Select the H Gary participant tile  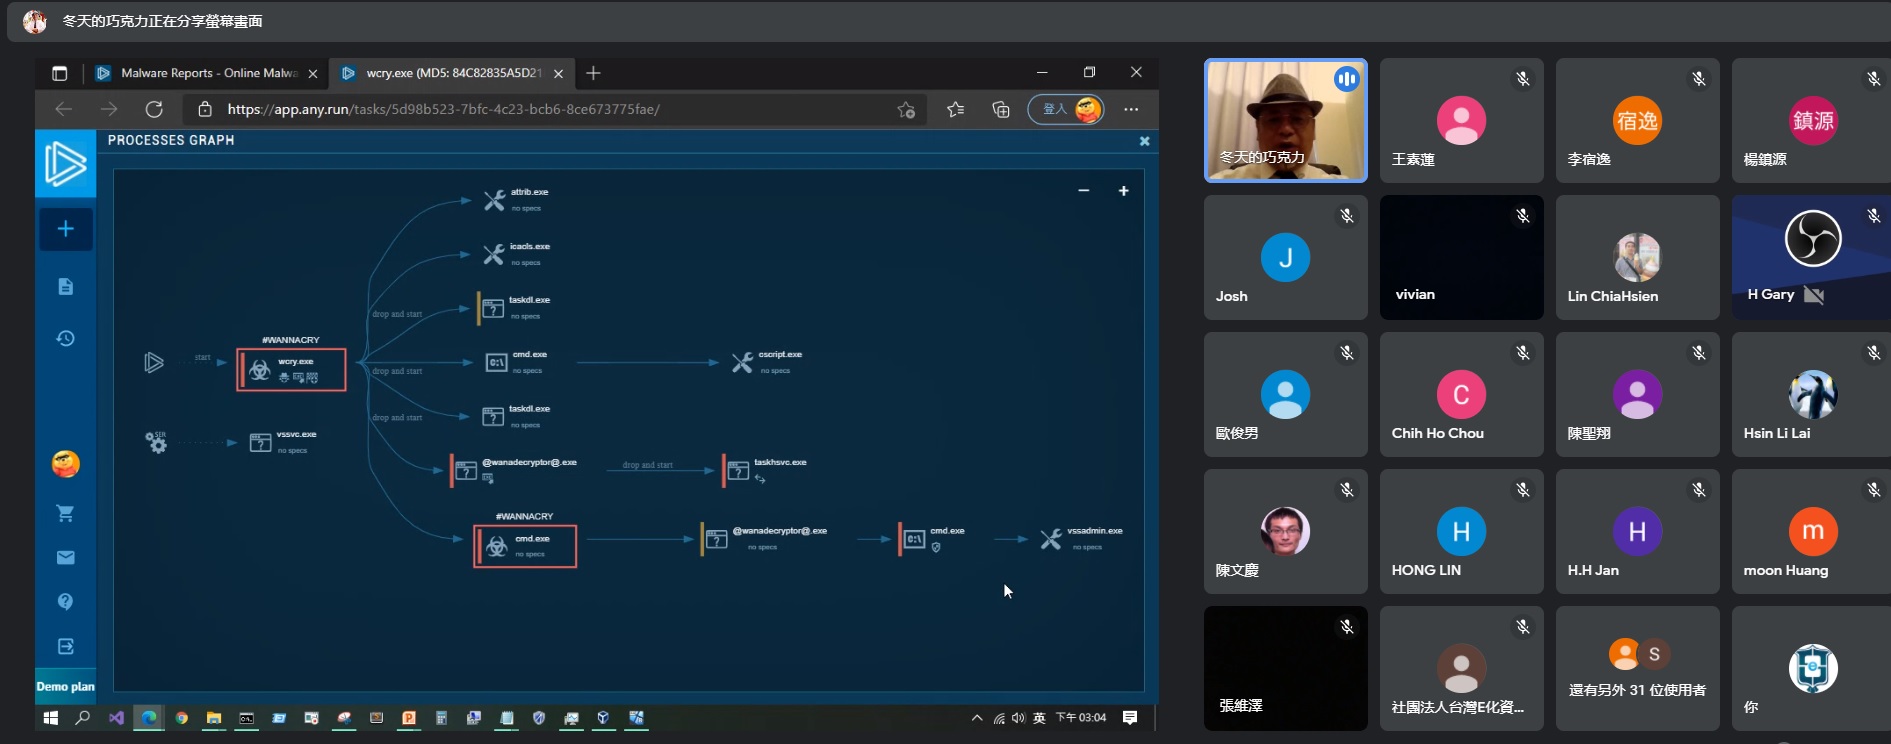tap(1811, 257)
